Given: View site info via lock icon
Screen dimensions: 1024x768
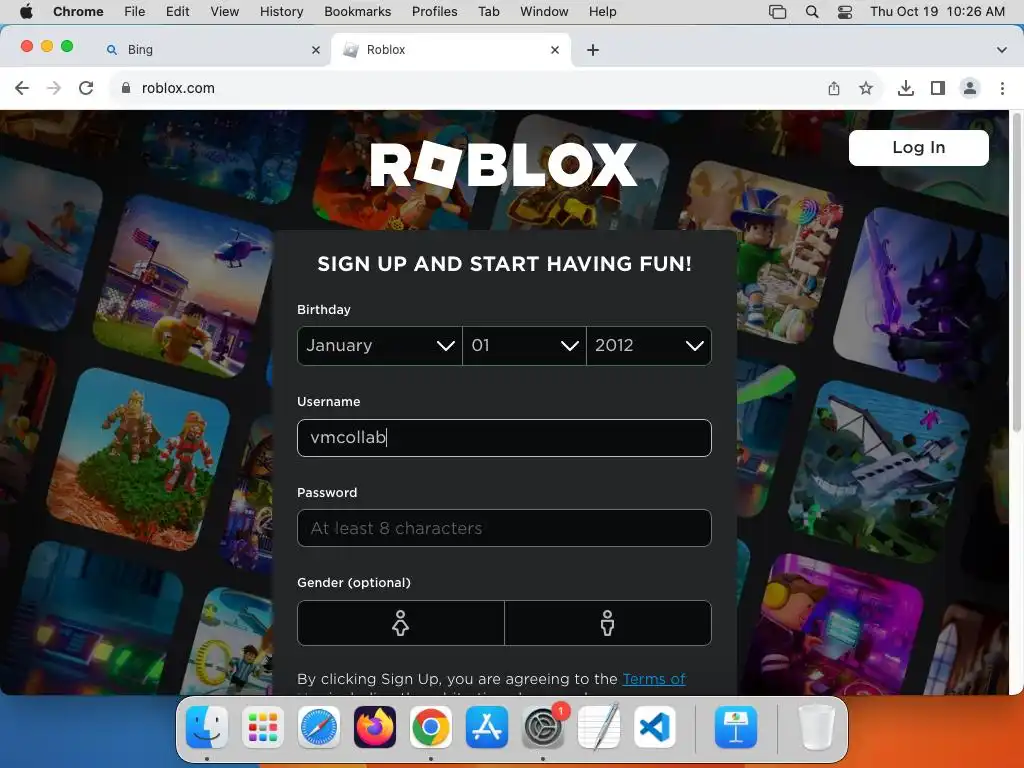Looking at the screenshot, I should (126, 88).
